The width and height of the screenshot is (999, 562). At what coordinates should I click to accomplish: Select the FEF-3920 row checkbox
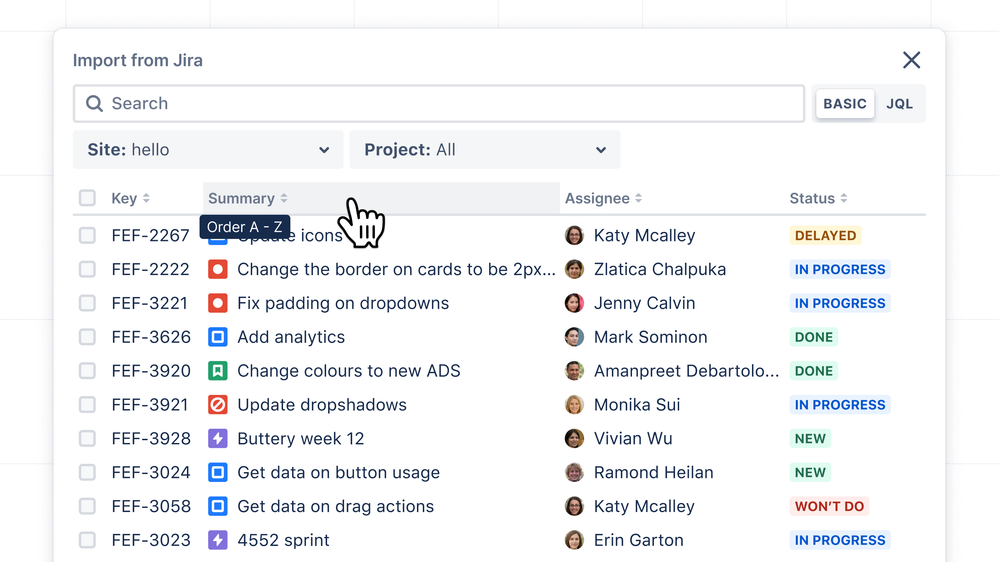pyautogui.click(x=87, y=371)
